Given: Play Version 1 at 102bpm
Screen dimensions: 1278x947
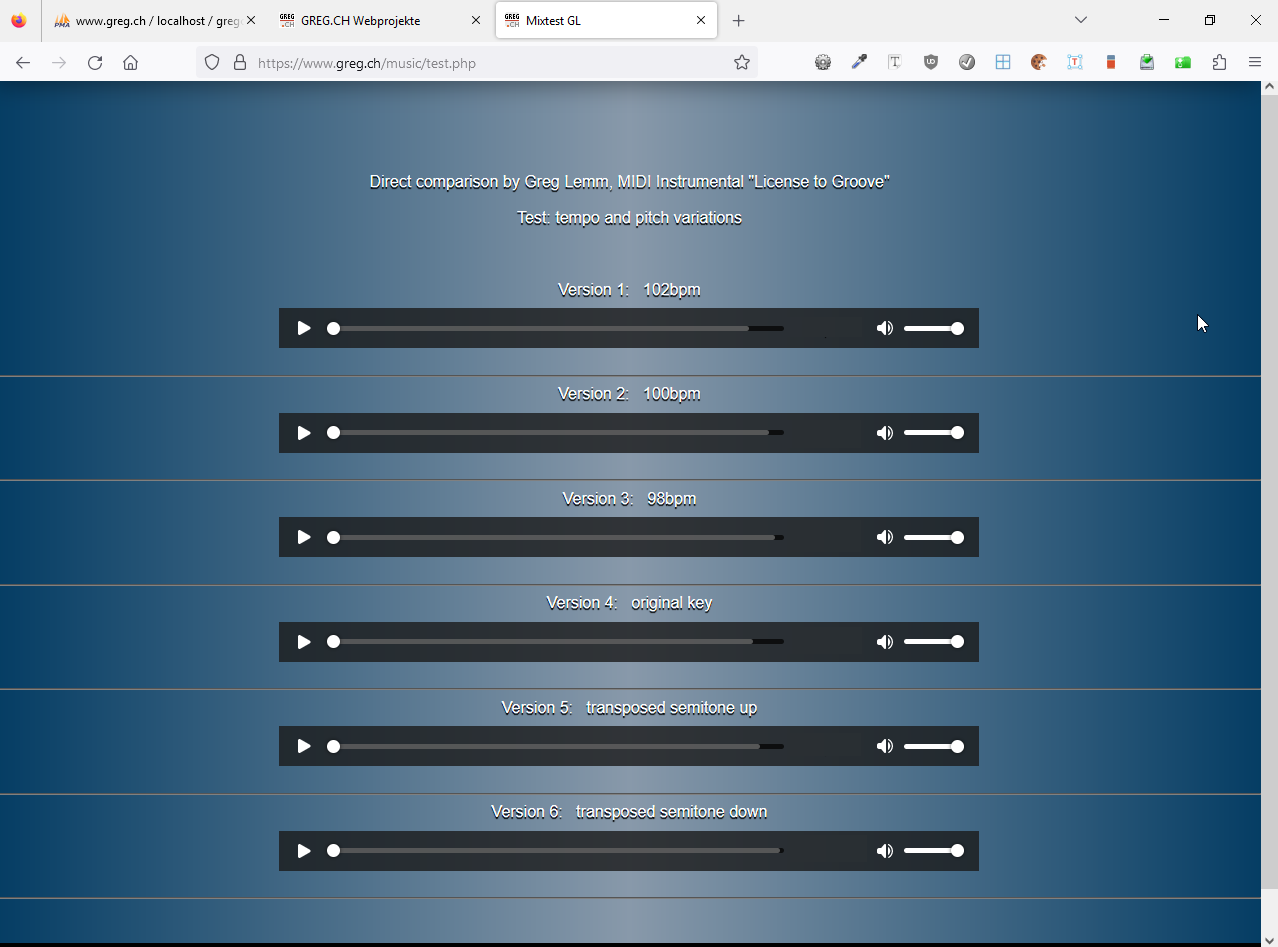Looking at the screenshot, I should [x=304, y=328].
